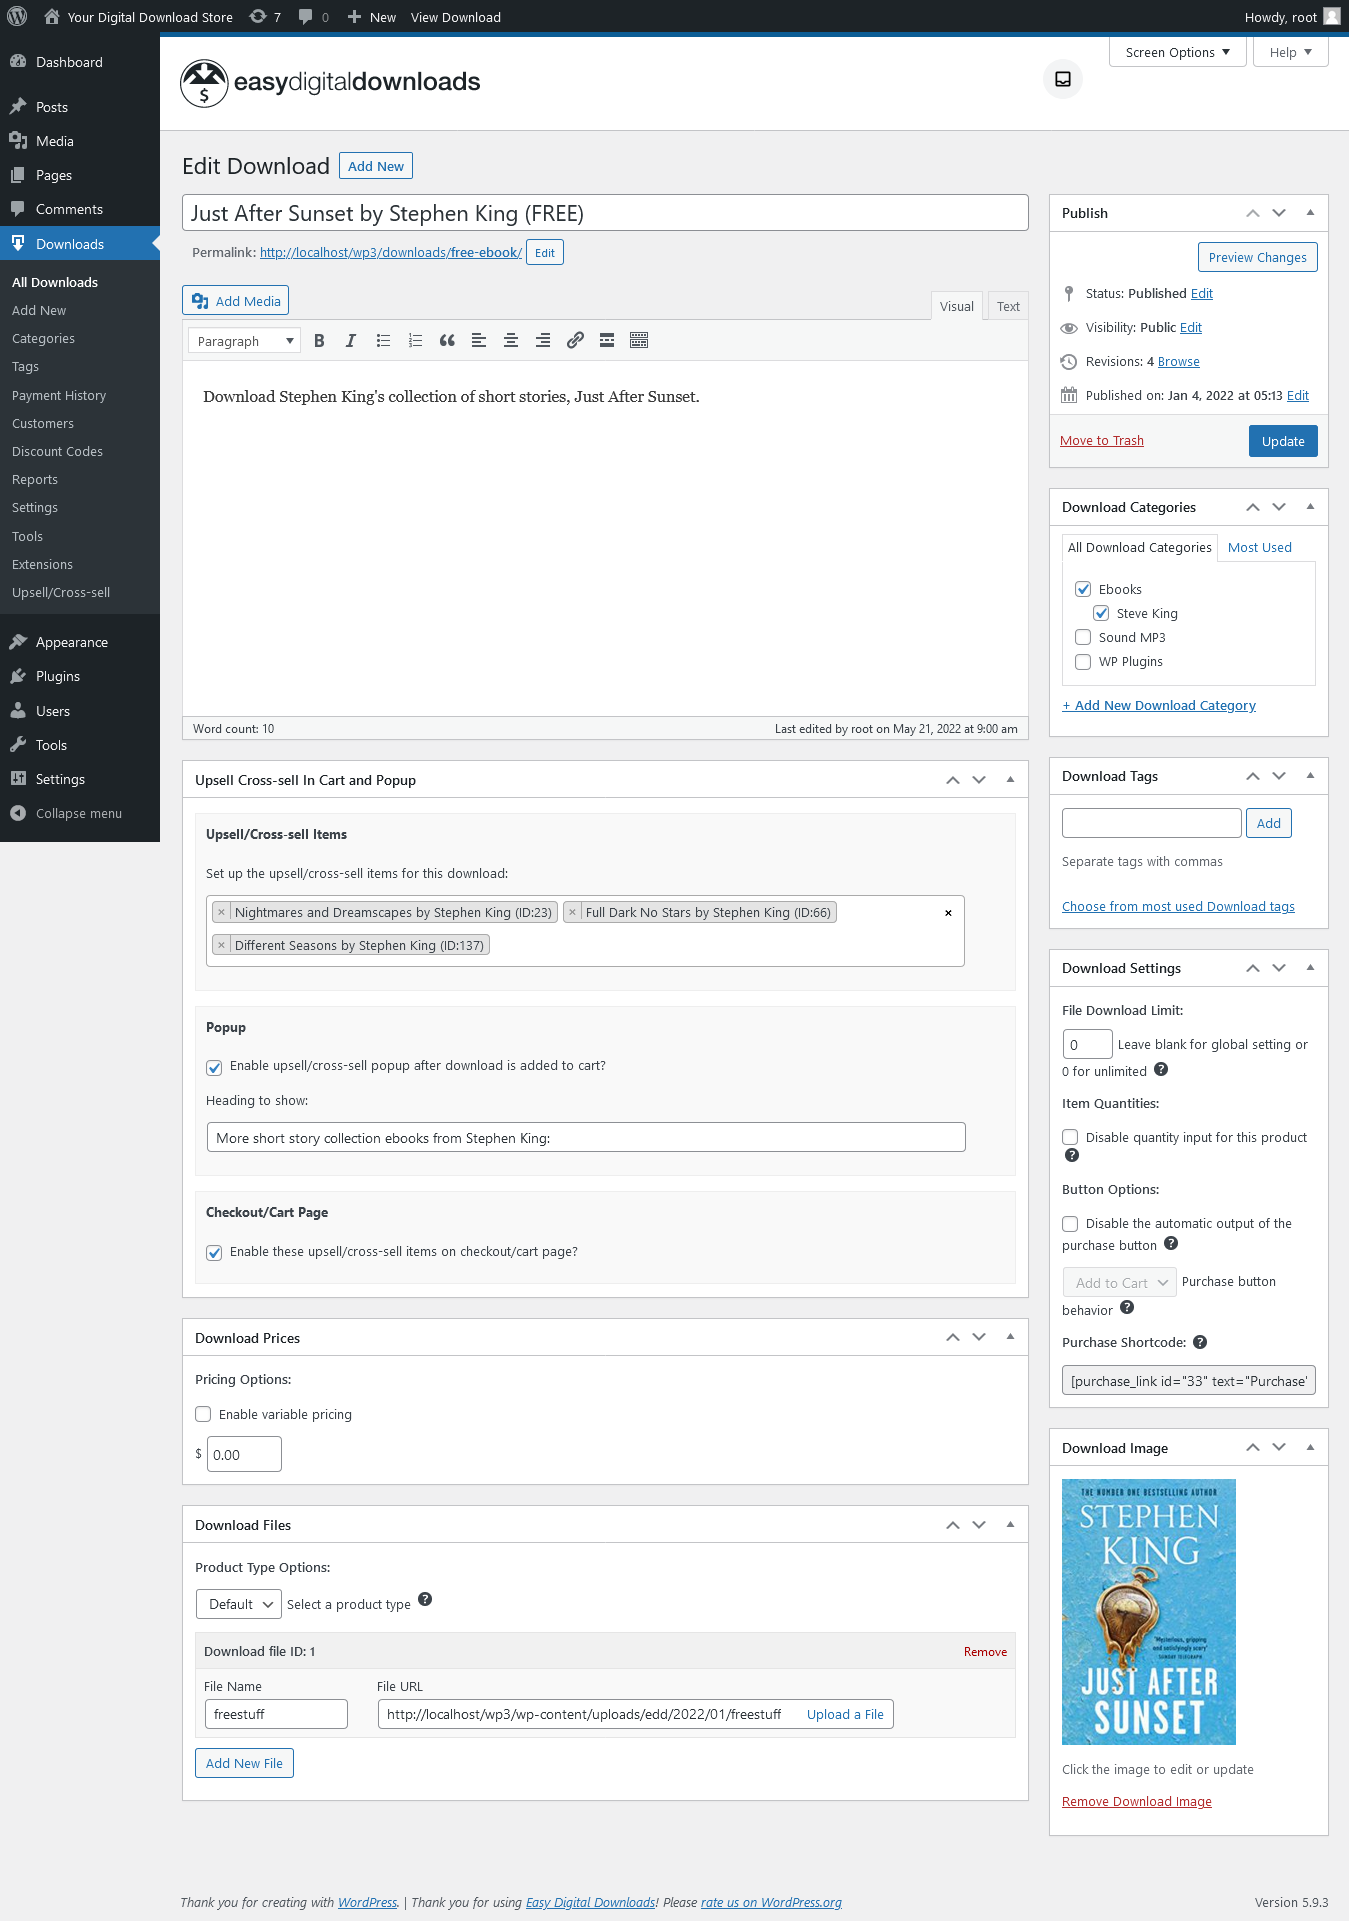
Task: Click the Download Tags input field
Action: [x=1152, y=823]
